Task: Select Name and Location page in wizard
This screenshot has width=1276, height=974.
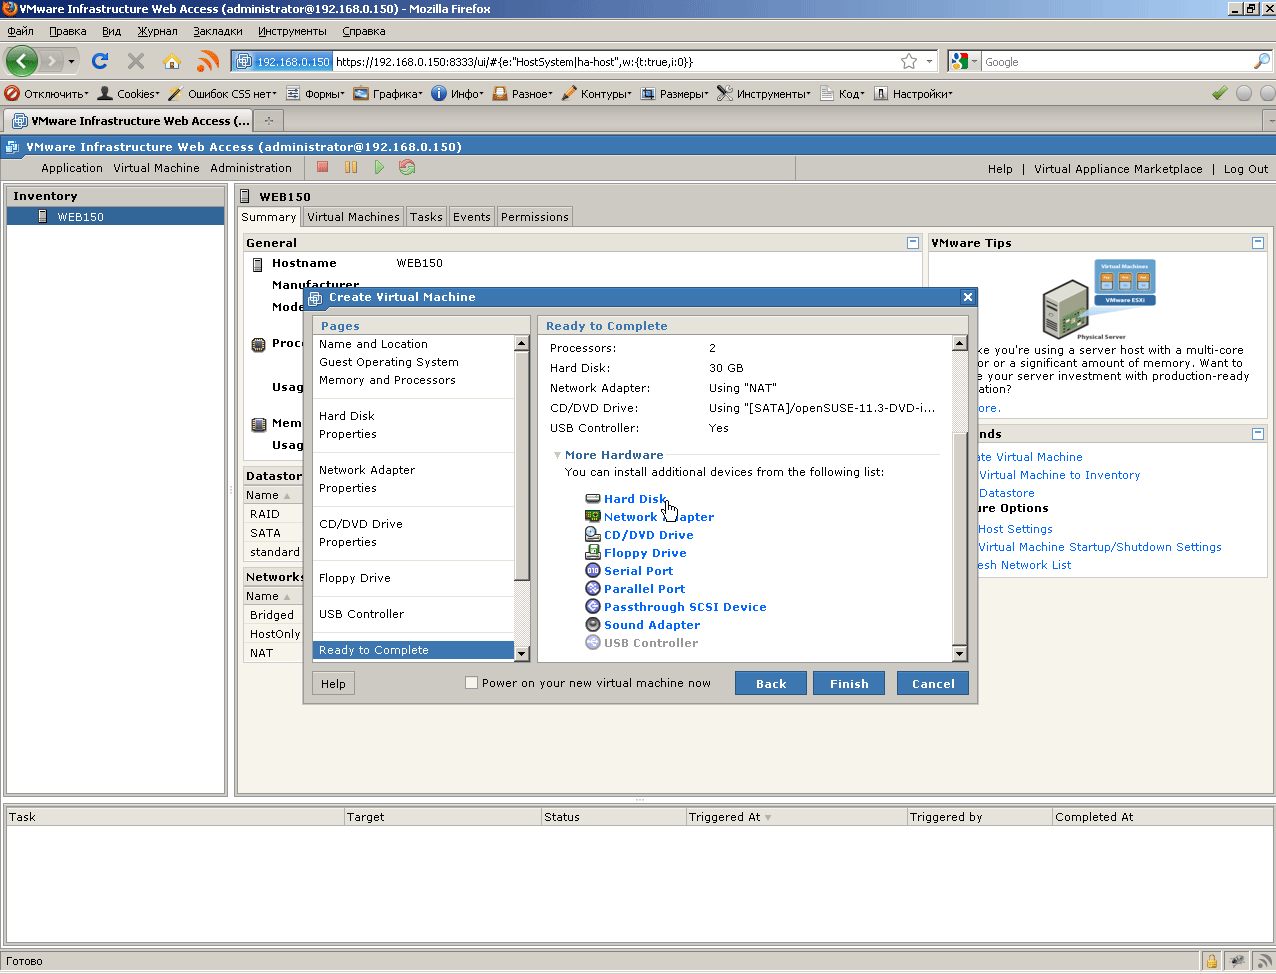Action: point(373,344)
